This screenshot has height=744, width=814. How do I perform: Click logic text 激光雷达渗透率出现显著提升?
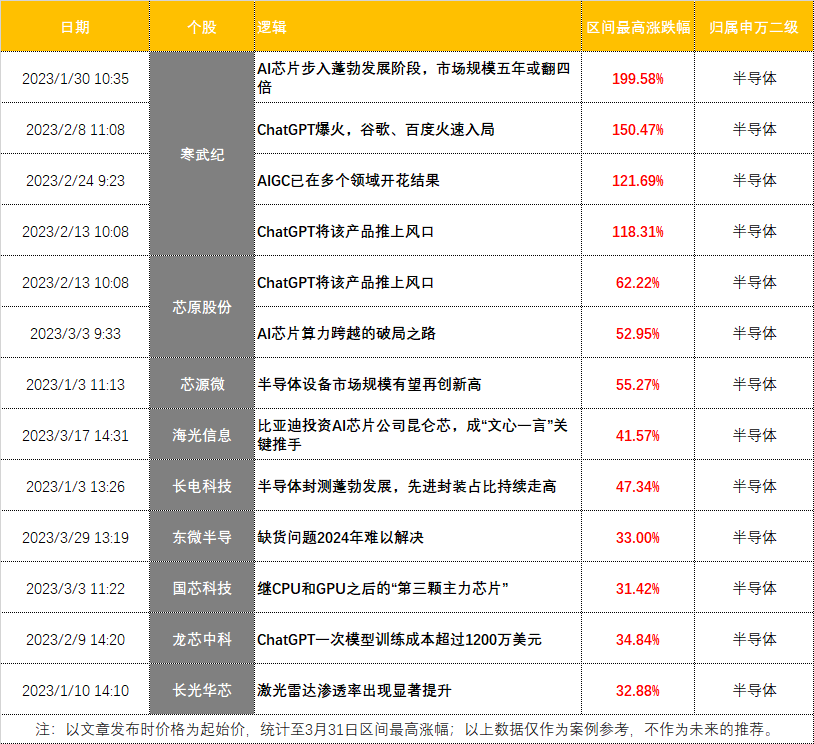355,691
